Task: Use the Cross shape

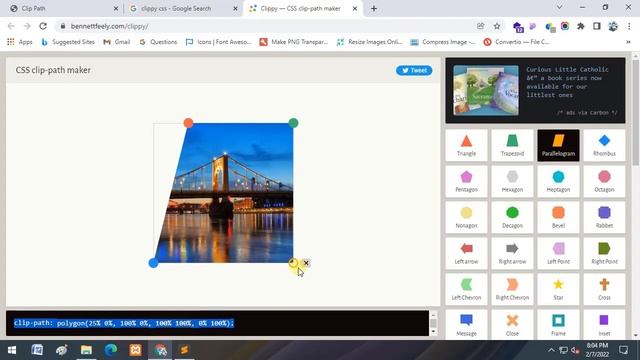Action: click(x=604, y=289)
